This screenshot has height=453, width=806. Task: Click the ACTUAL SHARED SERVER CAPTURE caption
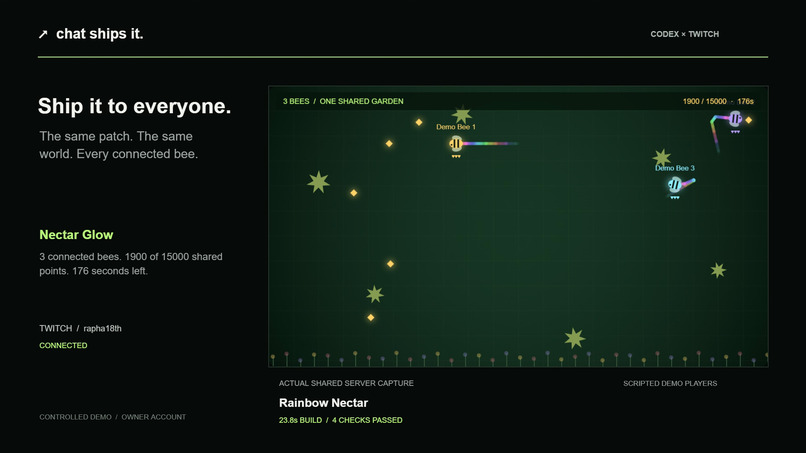pyautogui.click(x=346, y=383)
